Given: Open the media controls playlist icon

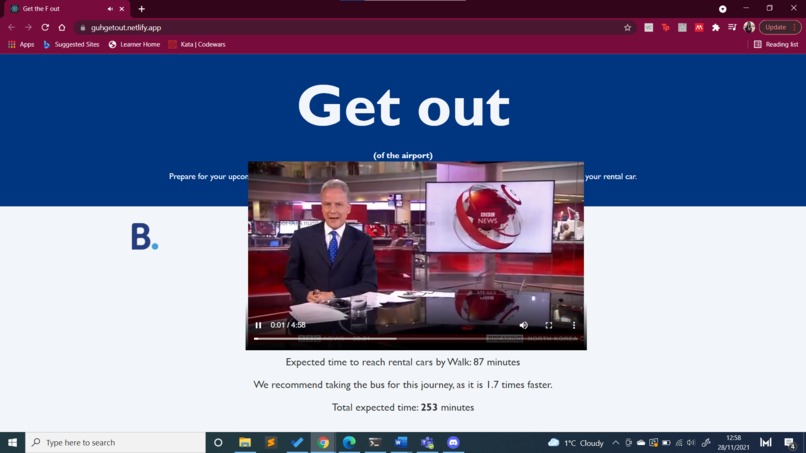Looking at the screenshot, I should tap(732, 28).
